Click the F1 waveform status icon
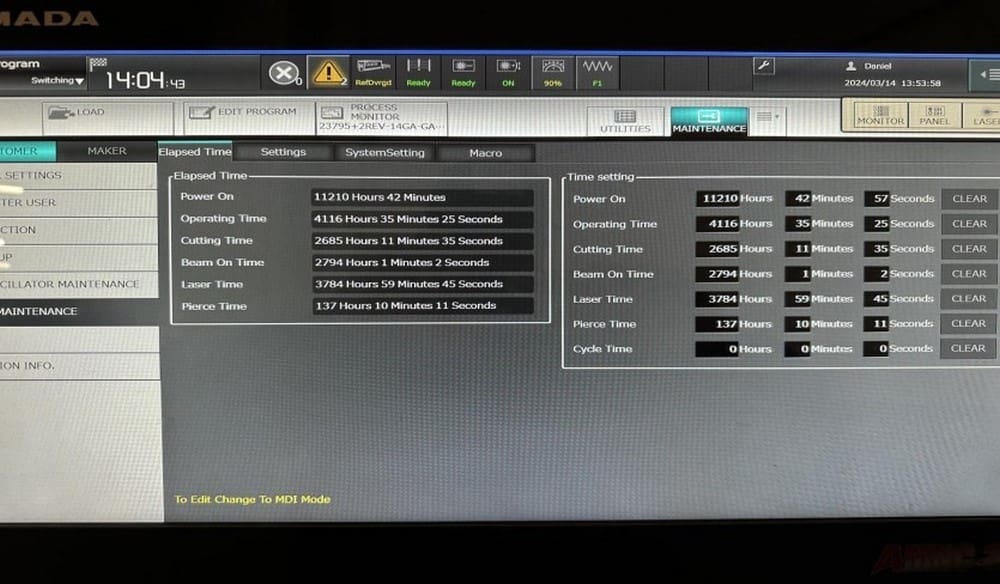This screenshot has width=1000, height=584. tap(597, 73)
